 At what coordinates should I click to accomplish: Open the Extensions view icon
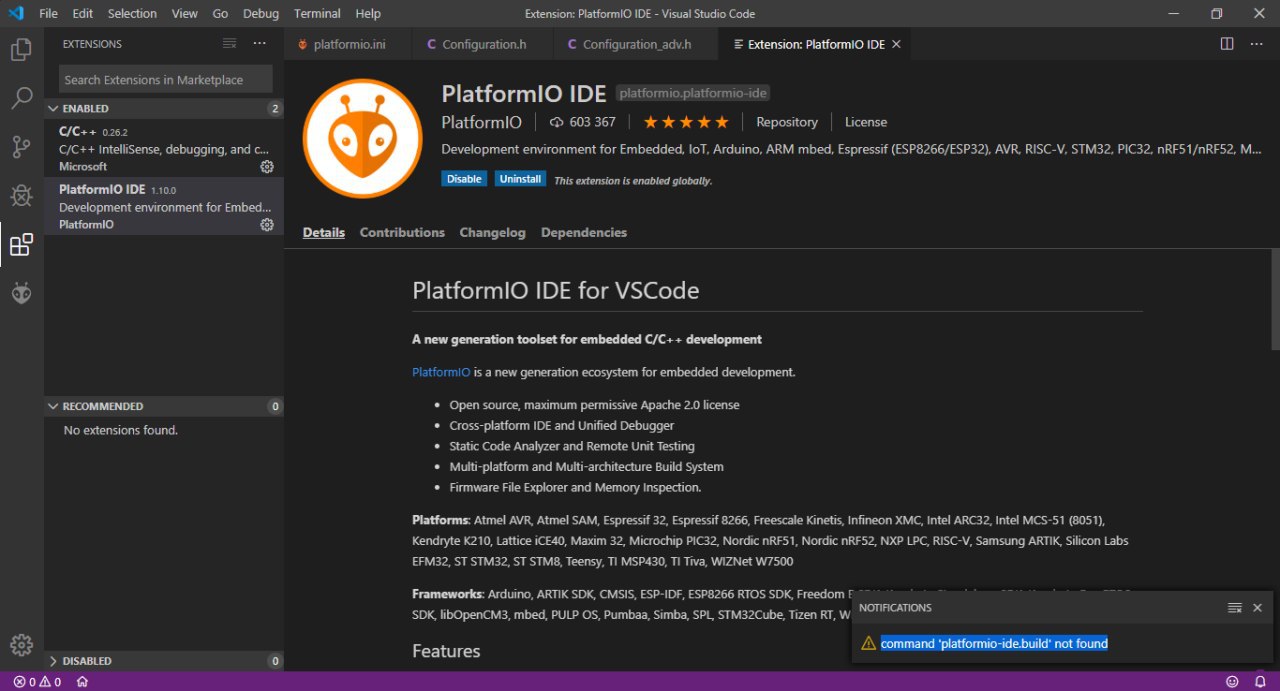click(x=21, y=245)
